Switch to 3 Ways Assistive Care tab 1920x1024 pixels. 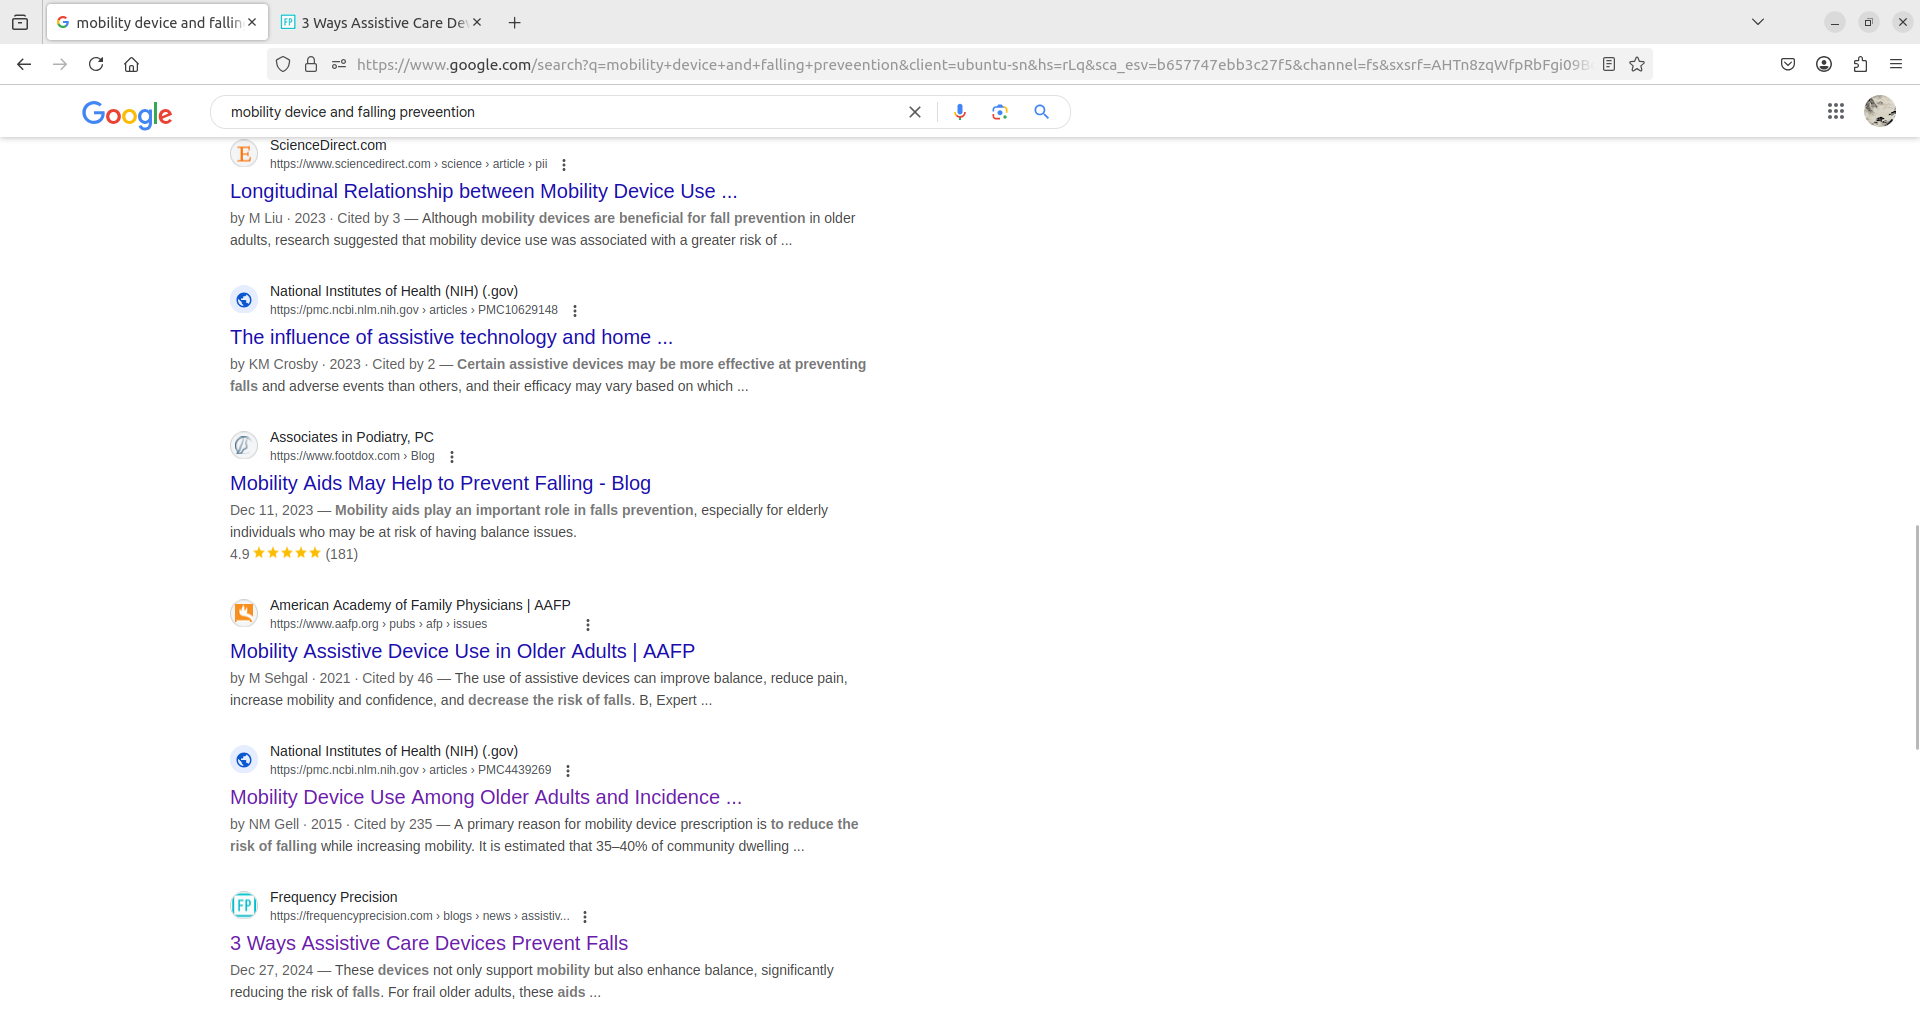[x=381, y=22]
